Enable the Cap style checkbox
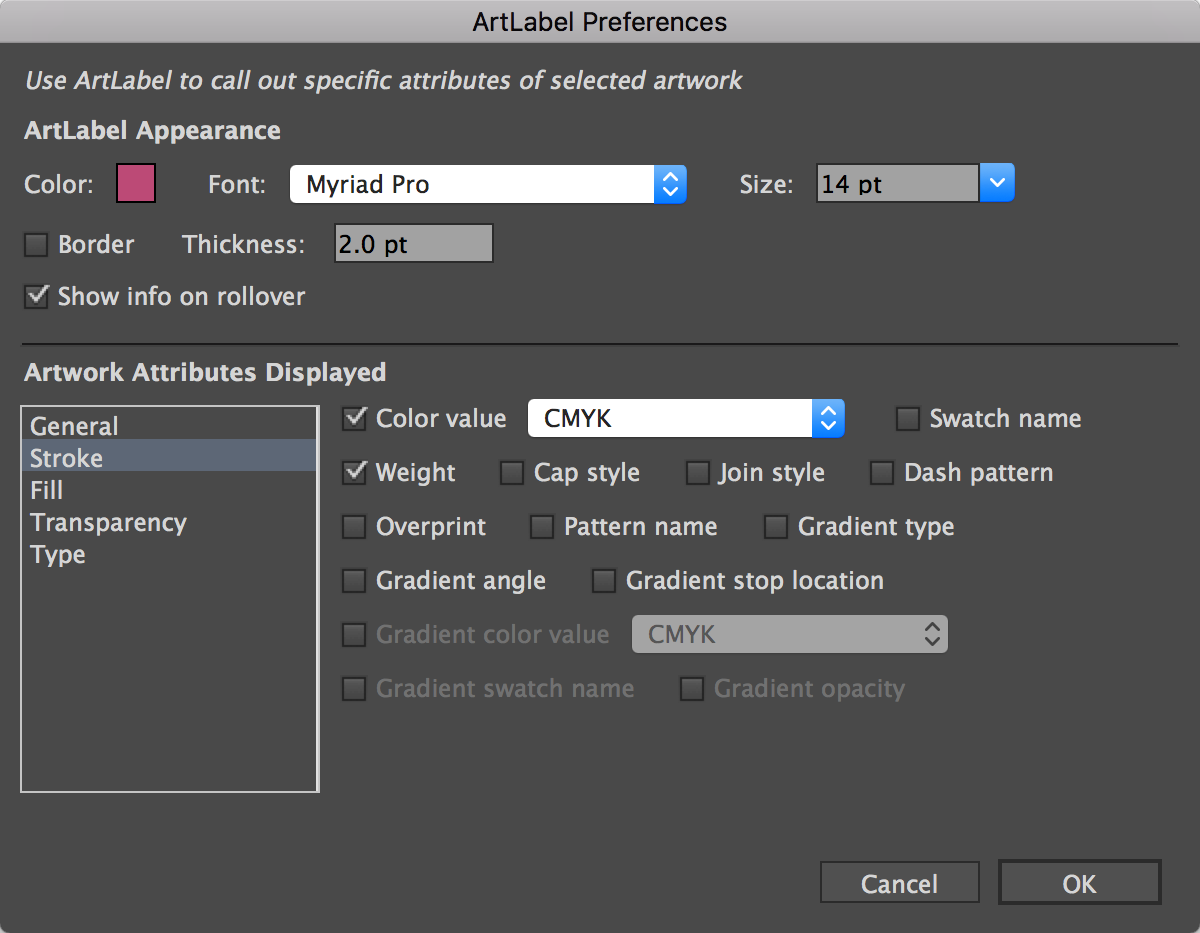The width and height of the screenshot is (1200, 933). click(x=511, y=473)
